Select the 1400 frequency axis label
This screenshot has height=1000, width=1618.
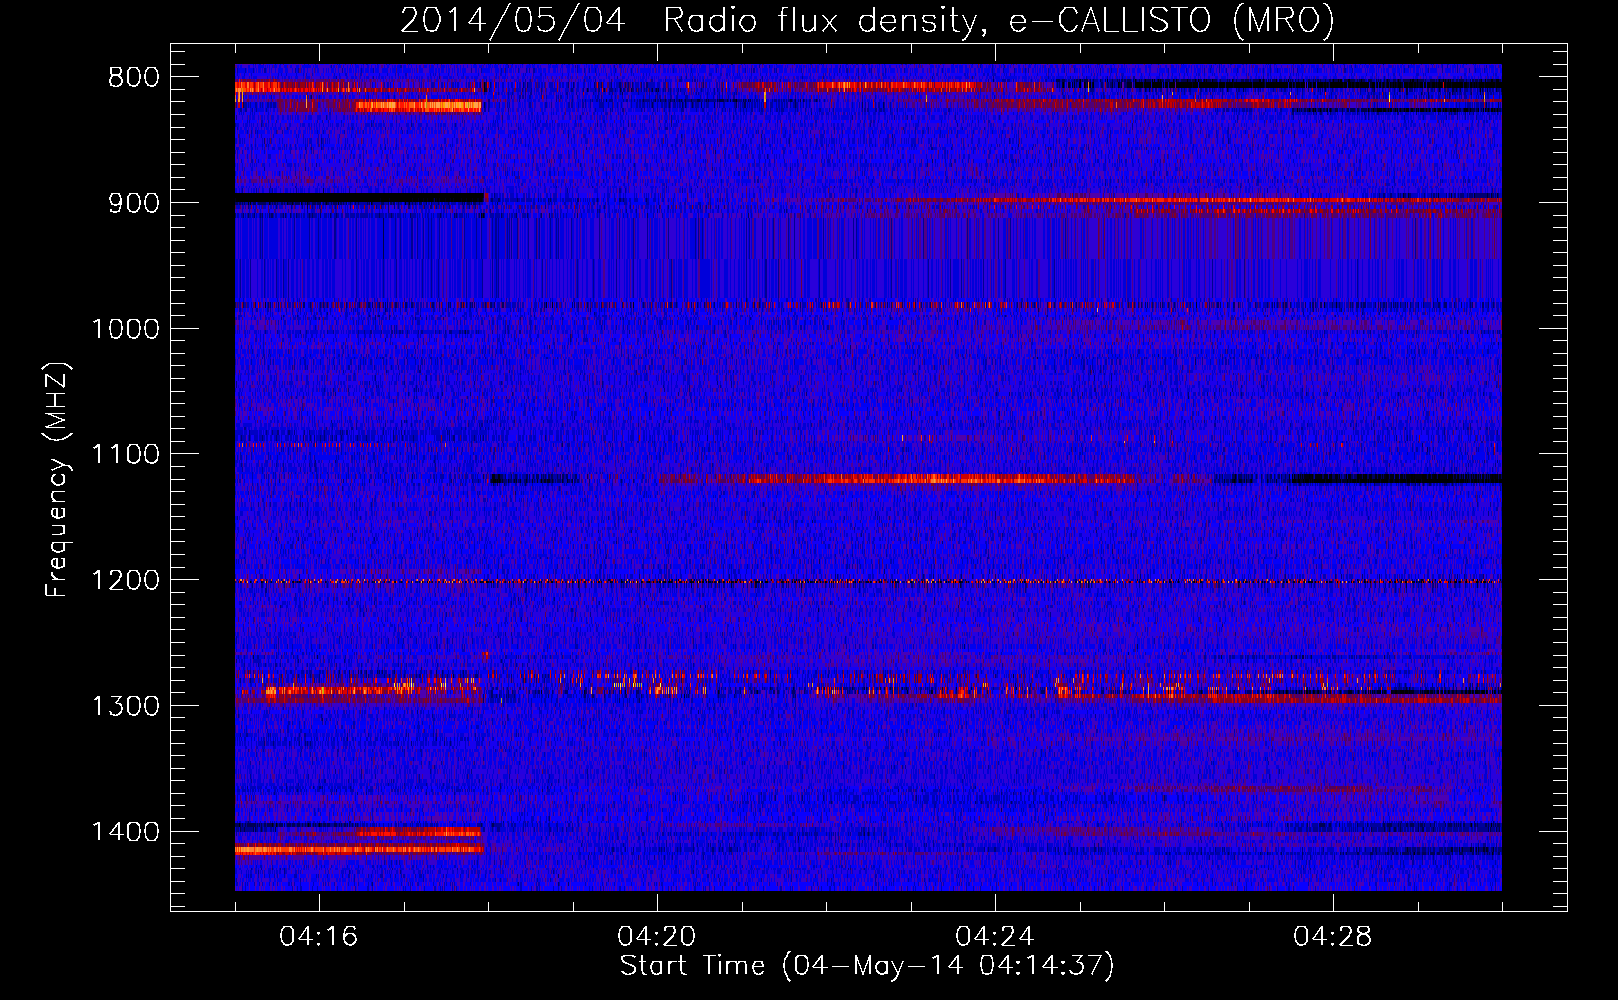point(125,832)
